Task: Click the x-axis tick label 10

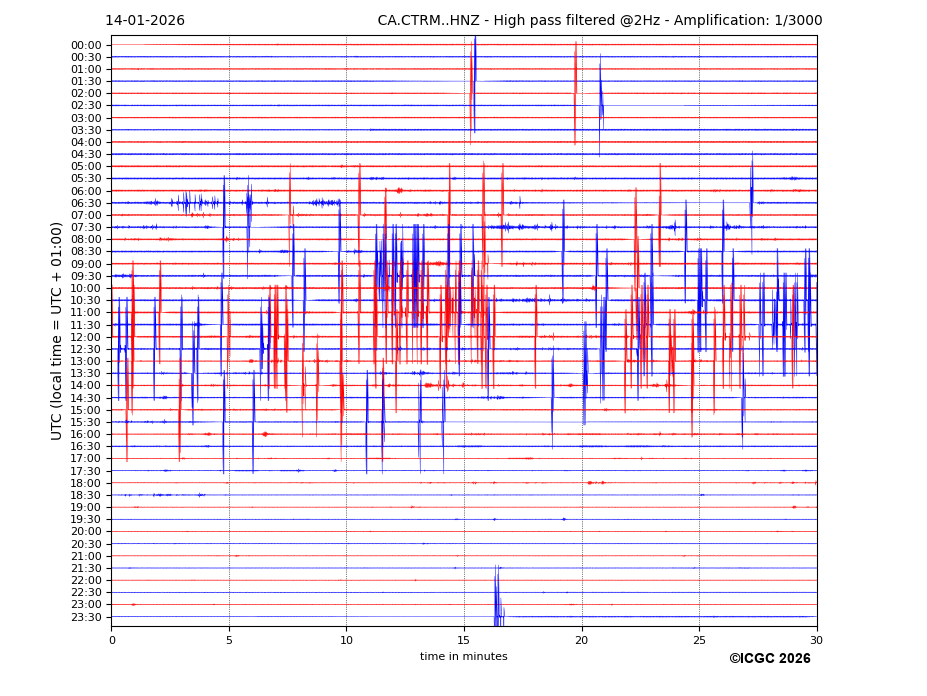Action: click(x=347, y=640)
